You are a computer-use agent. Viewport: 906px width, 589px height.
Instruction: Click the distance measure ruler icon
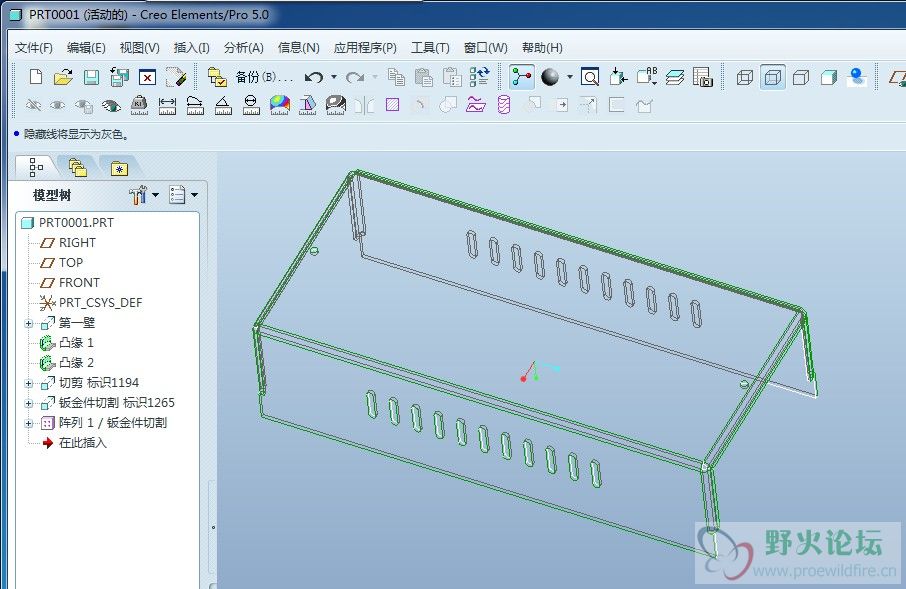pos(167,105)
